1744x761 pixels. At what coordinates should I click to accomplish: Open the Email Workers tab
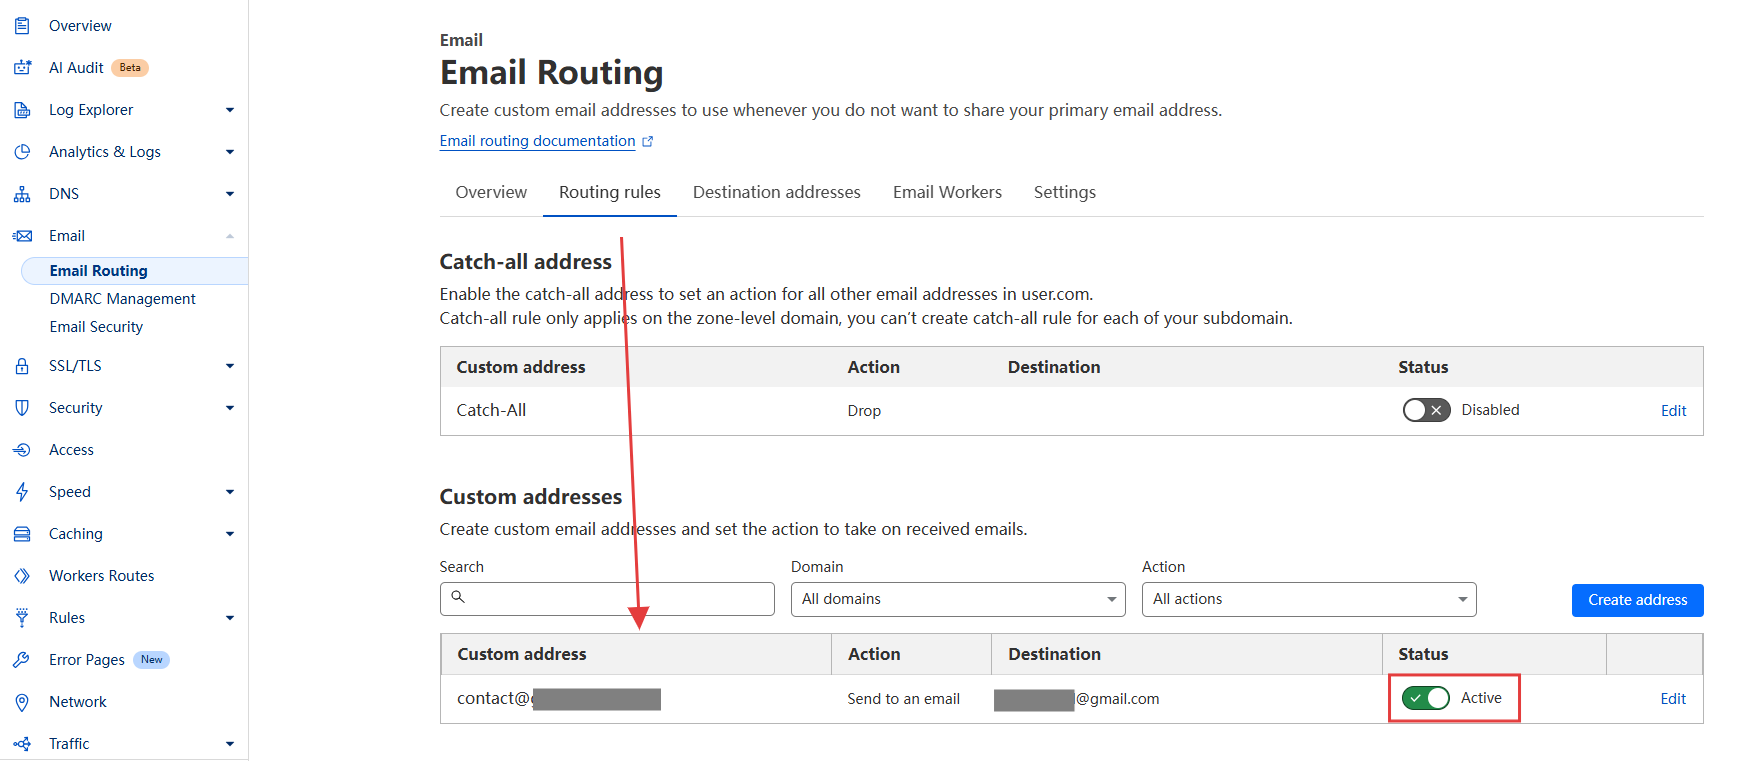[x=947, y=192]
